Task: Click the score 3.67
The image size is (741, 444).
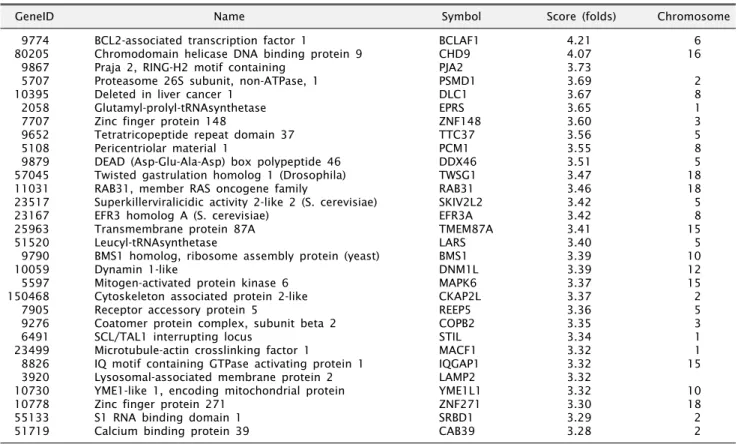Action: [x=579, y=94]
